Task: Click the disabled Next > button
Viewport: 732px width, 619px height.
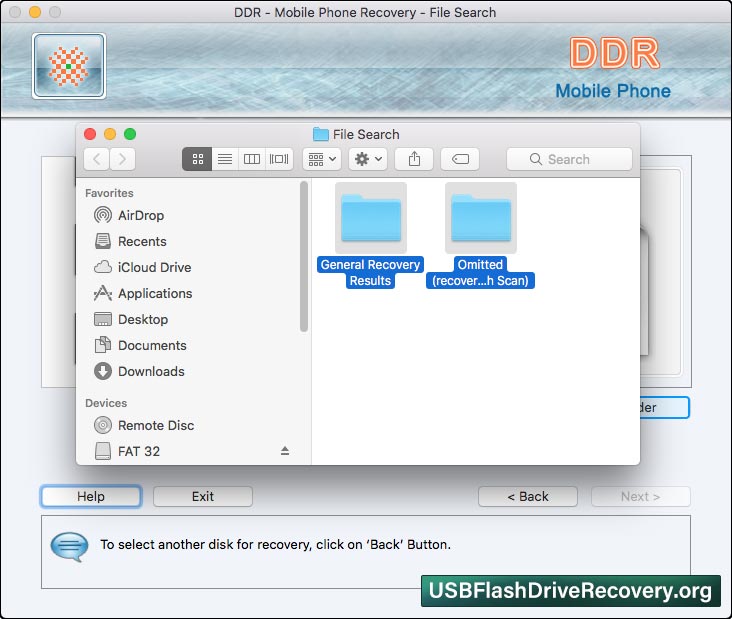Action: pos(640,496)
